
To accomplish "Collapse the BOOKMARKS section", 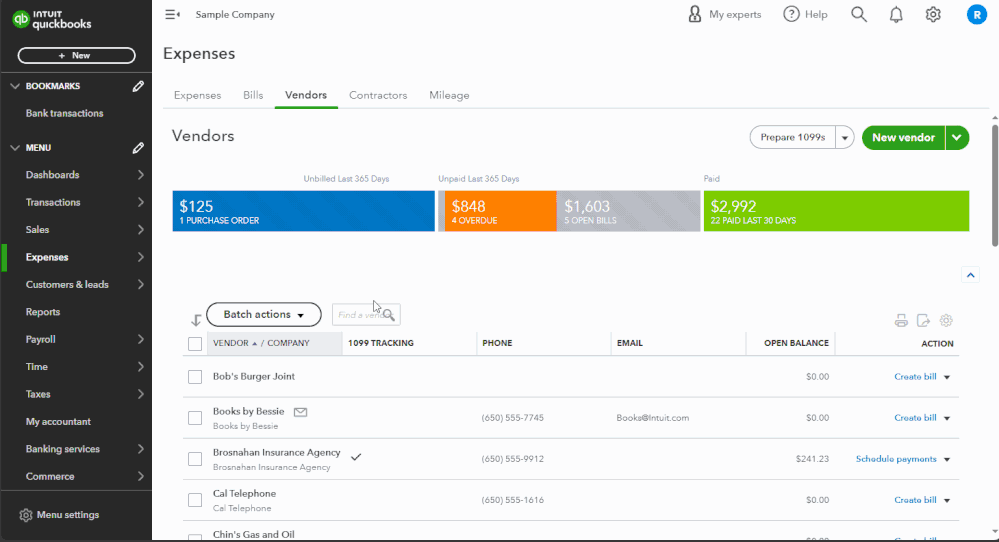I will coord(15,86).
